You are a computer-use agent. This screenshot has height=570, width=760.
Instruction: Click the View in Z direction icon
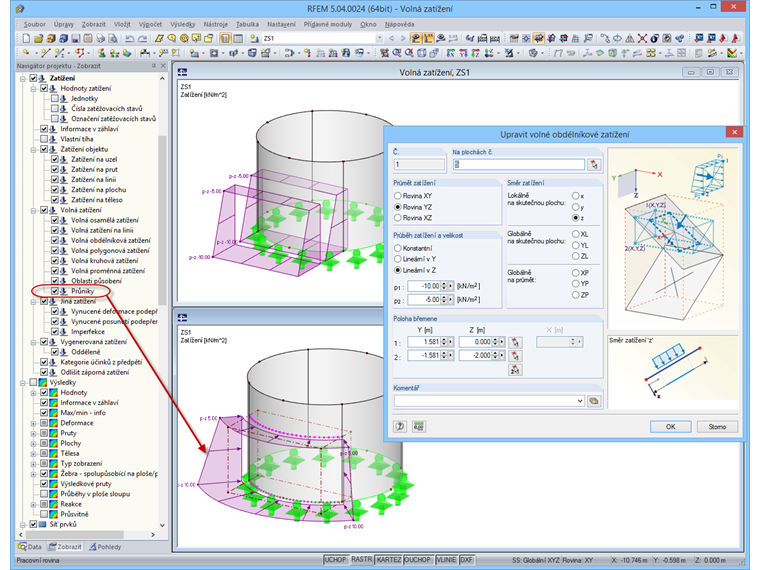pos(476,53)
